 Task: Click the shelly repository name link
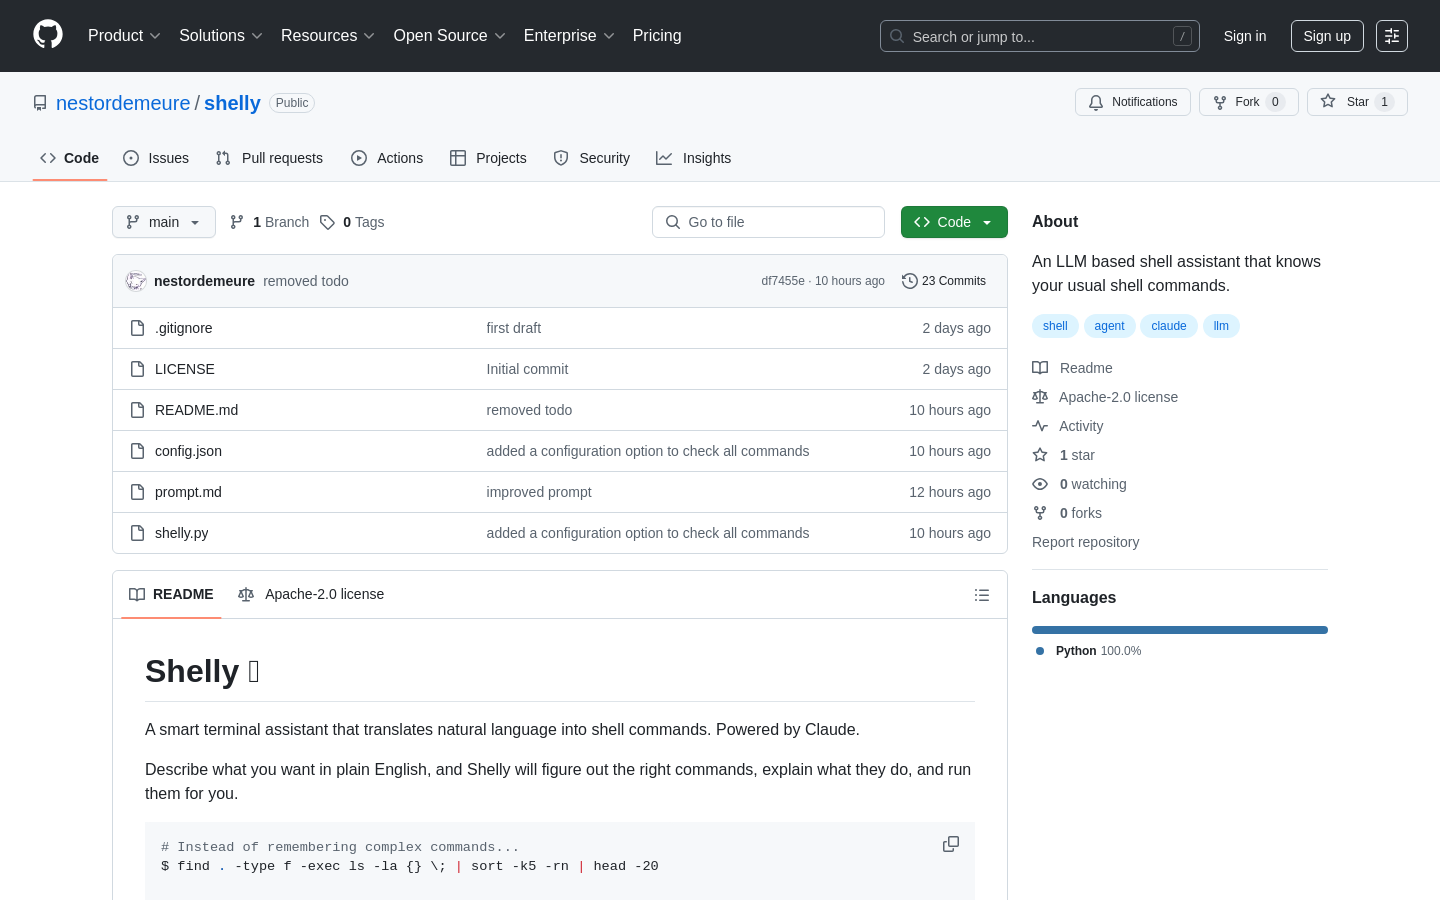tap(232, 103)
